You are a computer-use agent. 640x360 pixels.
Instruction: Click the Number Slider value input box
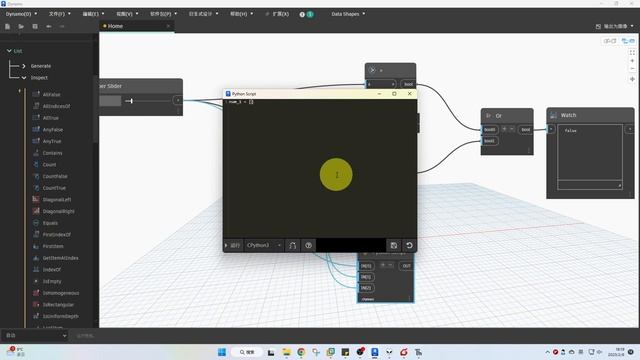coord(110,101)
